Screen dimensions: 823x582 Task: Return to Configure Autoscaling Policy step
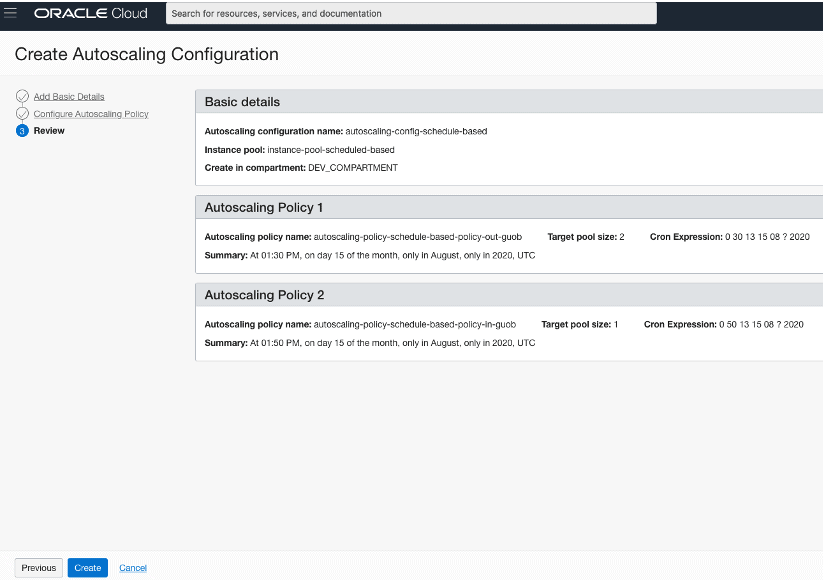[91, 114]
